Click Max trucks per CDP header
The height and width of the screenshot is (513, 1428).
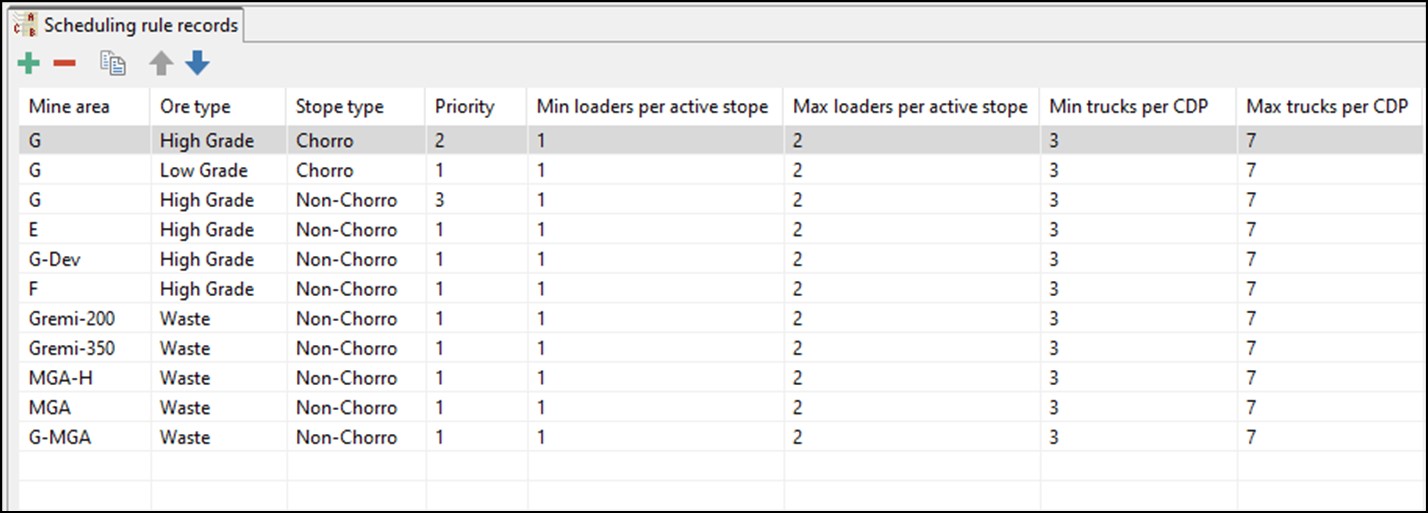[x=1327, y=106]
